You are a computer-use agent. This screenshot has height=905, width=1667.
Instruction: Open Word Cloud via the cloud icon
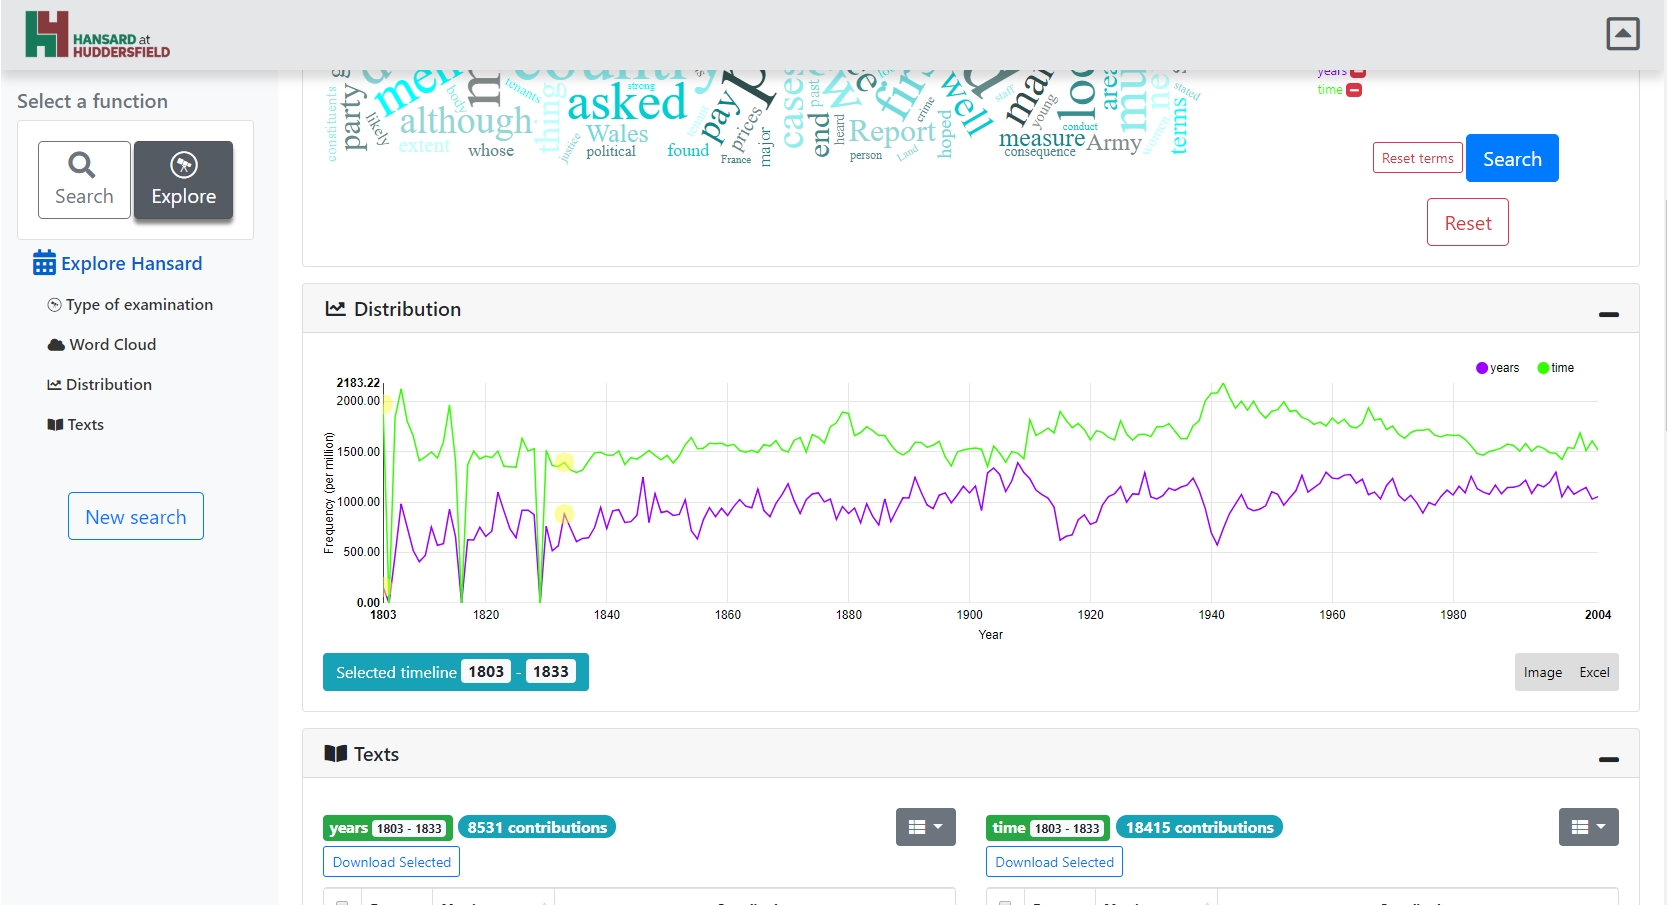pyautogui.click(x=54, y=344)
